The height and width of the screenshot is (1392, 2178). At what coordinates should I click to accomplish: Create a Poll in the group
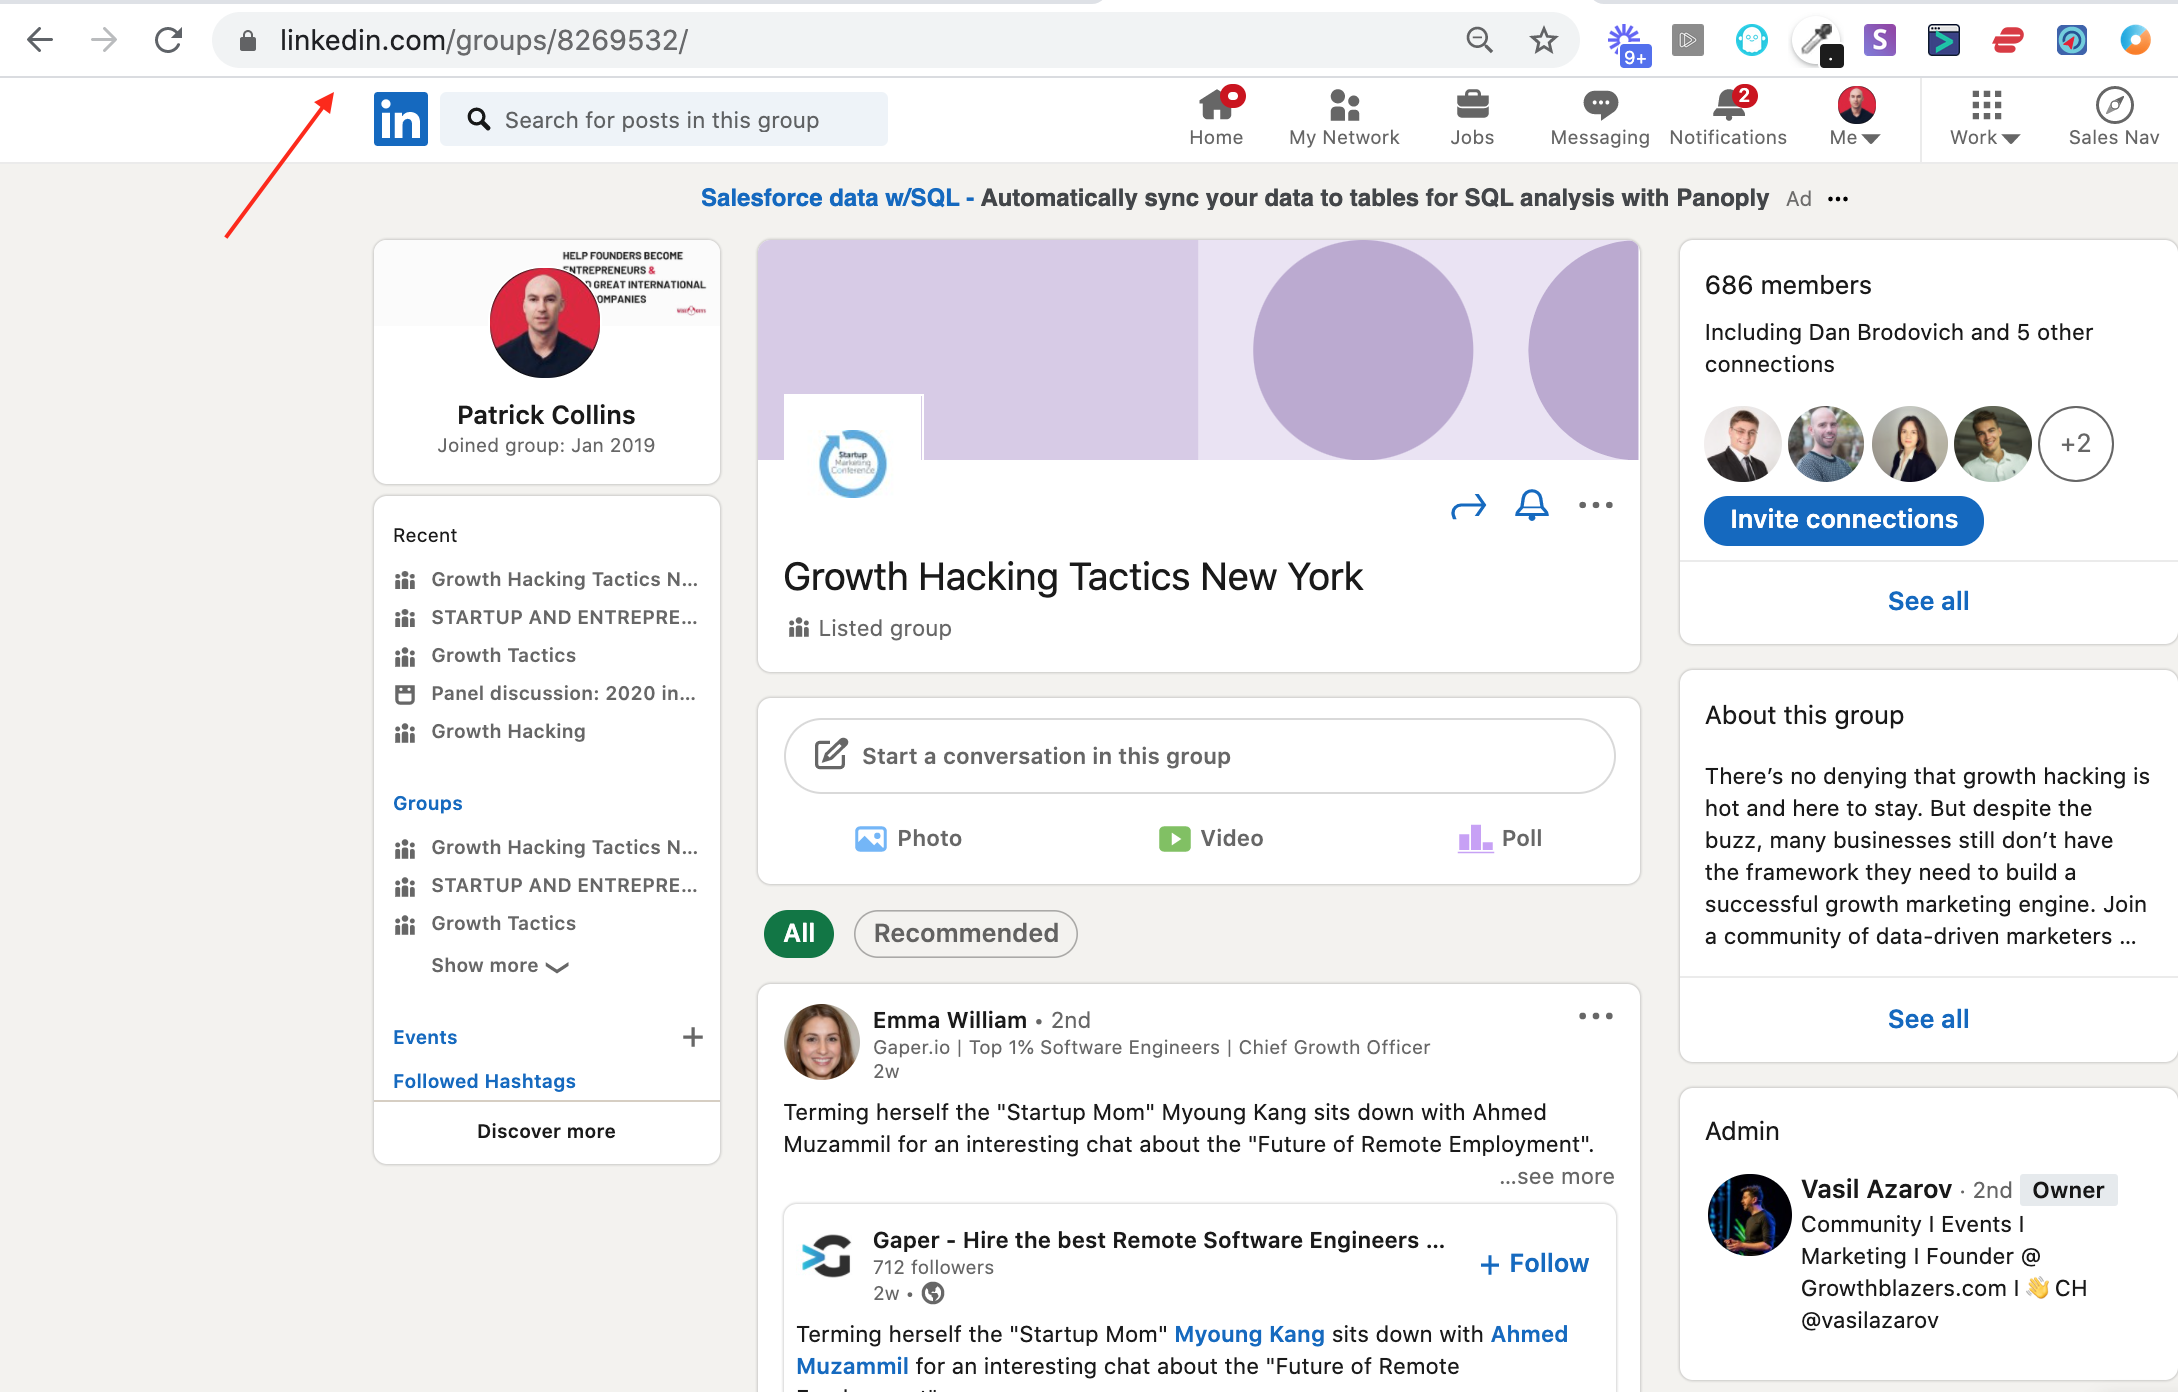point(1500,838)
